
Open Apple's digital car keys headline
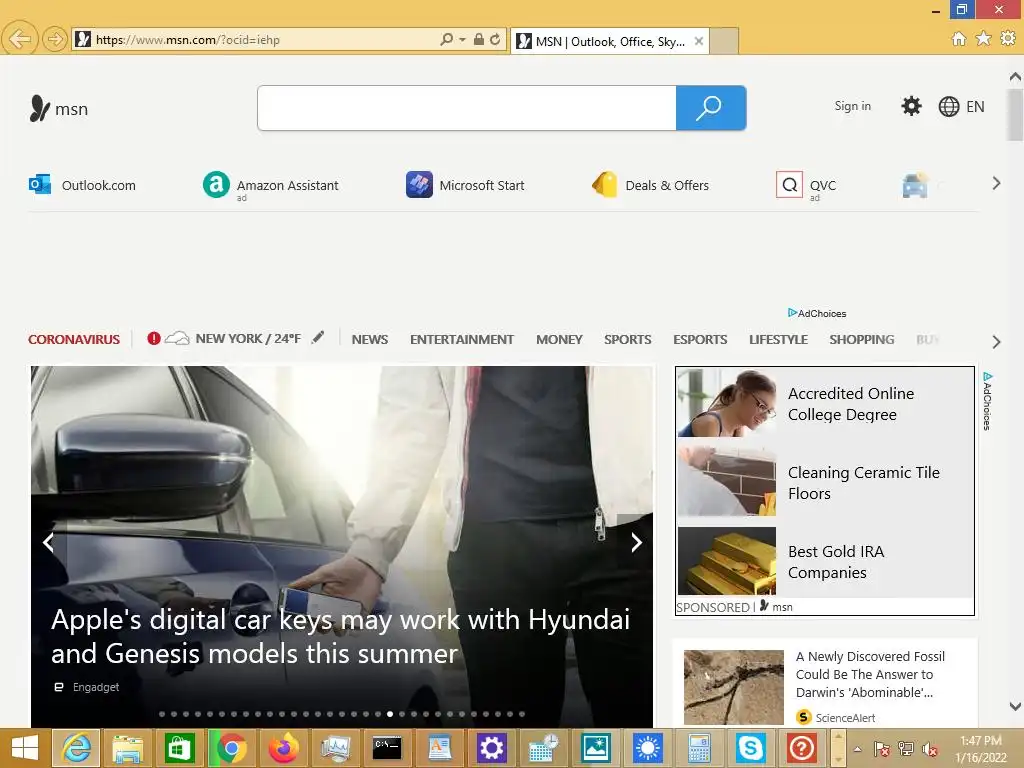pos(340,636)
